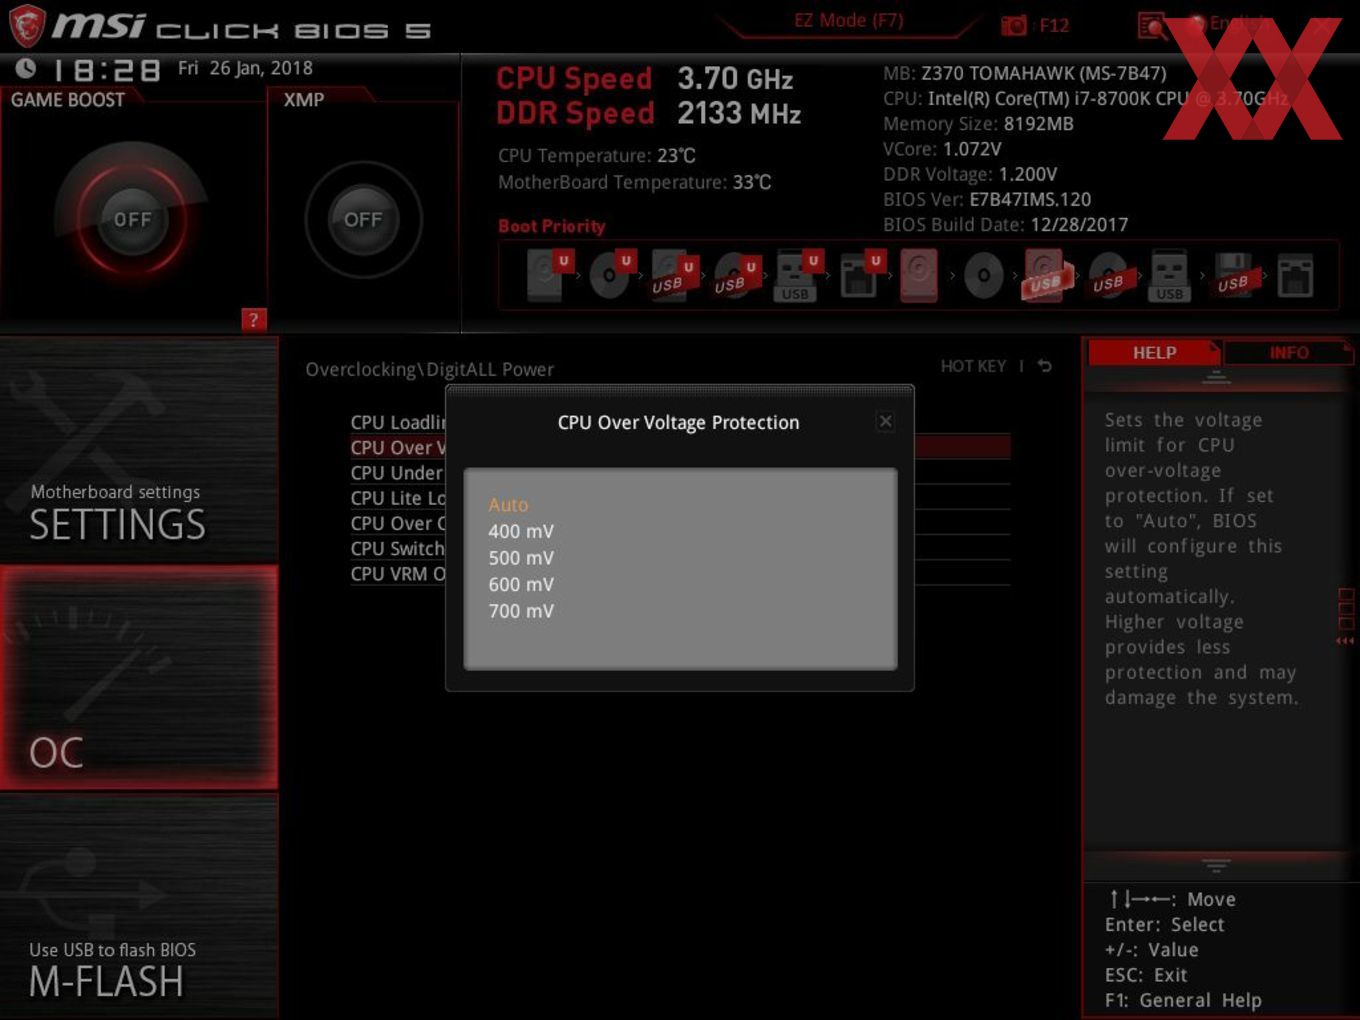Select legacy CD/DVD boot icon without USB tag
The height and width of the screenshot is (1020, 1360).
(983, 275)
